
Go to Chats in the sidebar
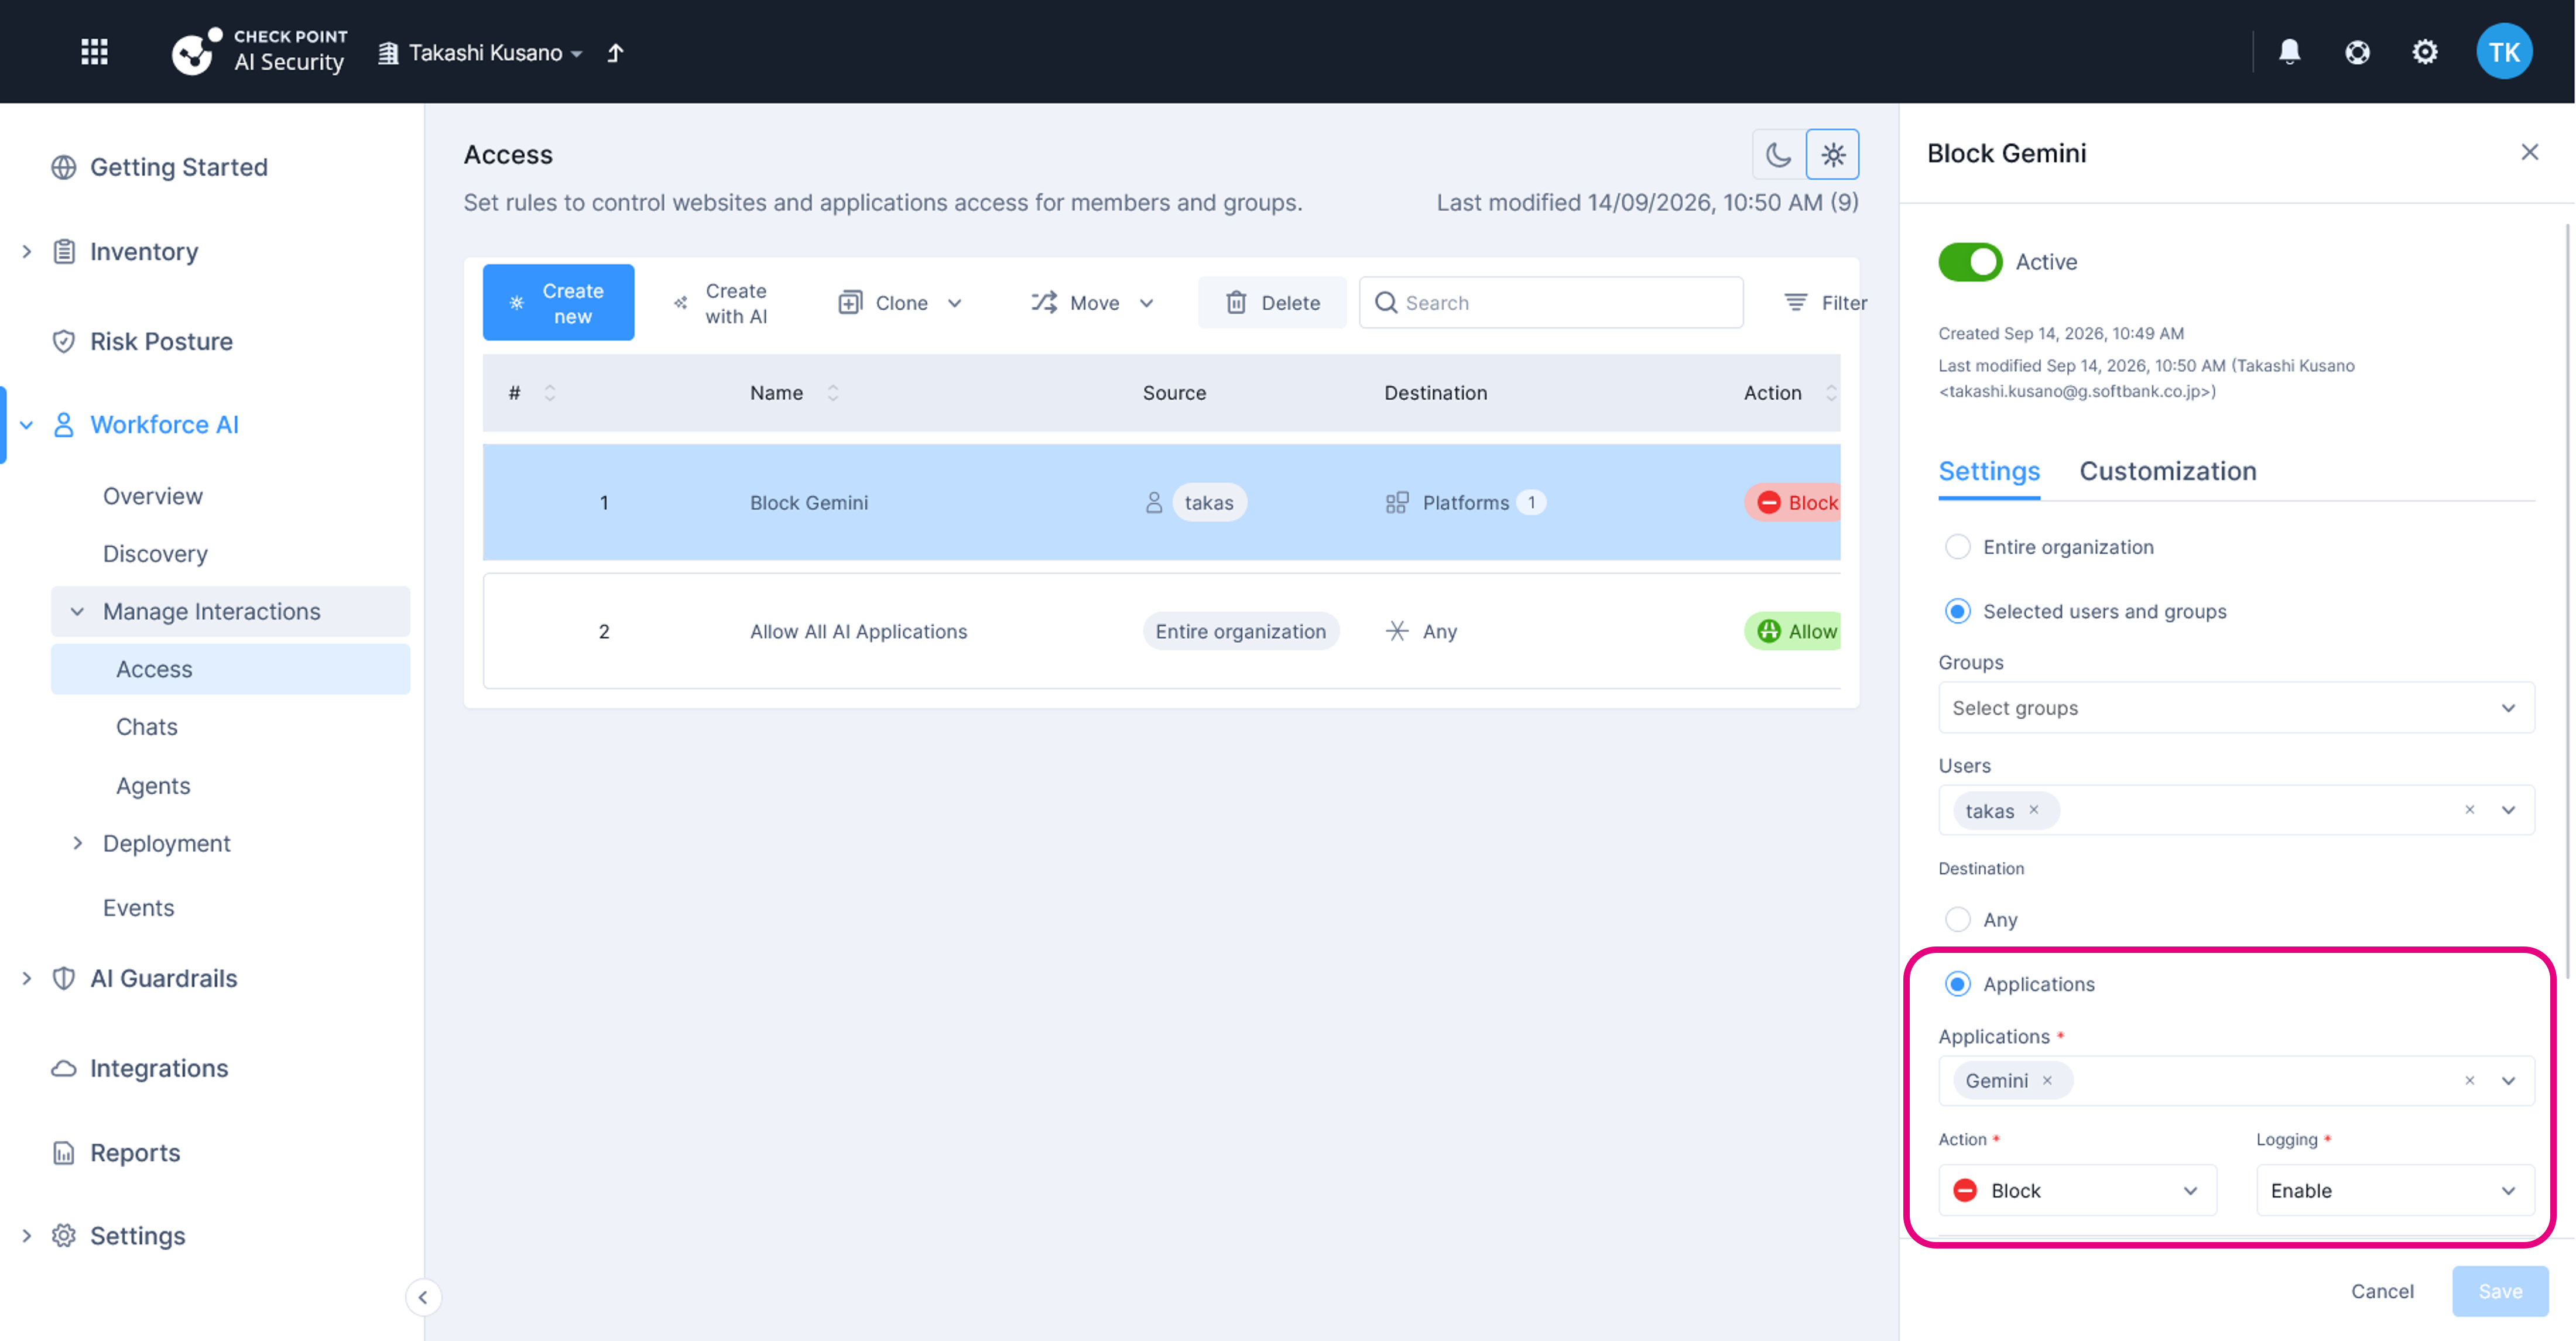point(147,727)
